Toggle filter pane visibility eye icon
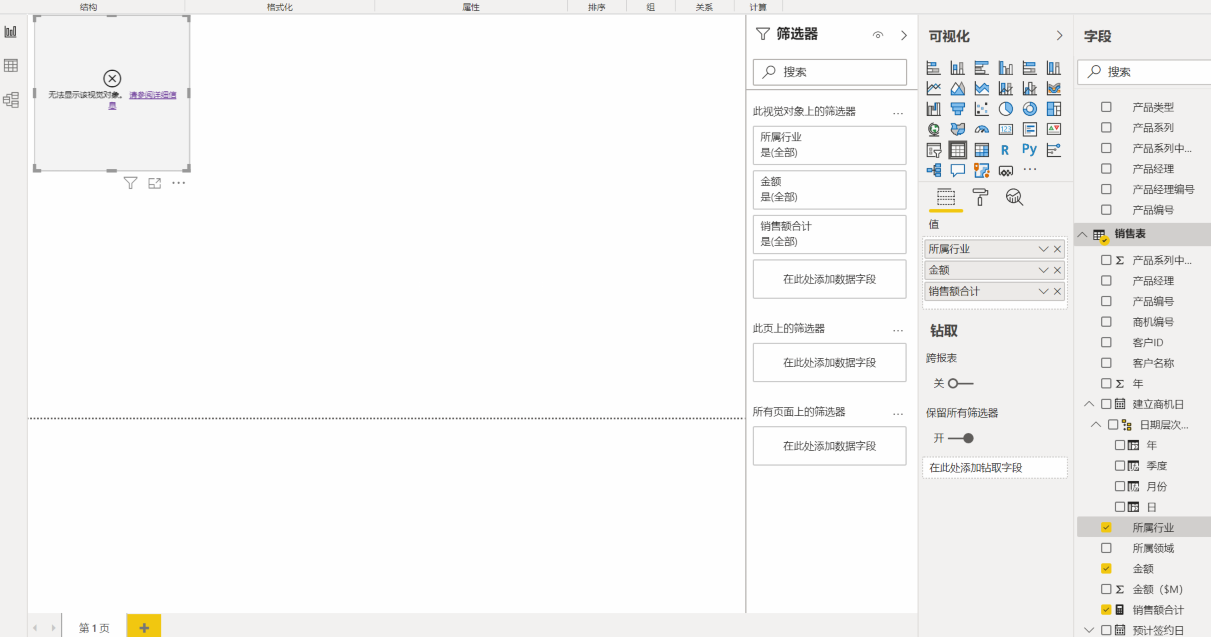Viewport: 1211px width, 637px height. click(878, 35)
